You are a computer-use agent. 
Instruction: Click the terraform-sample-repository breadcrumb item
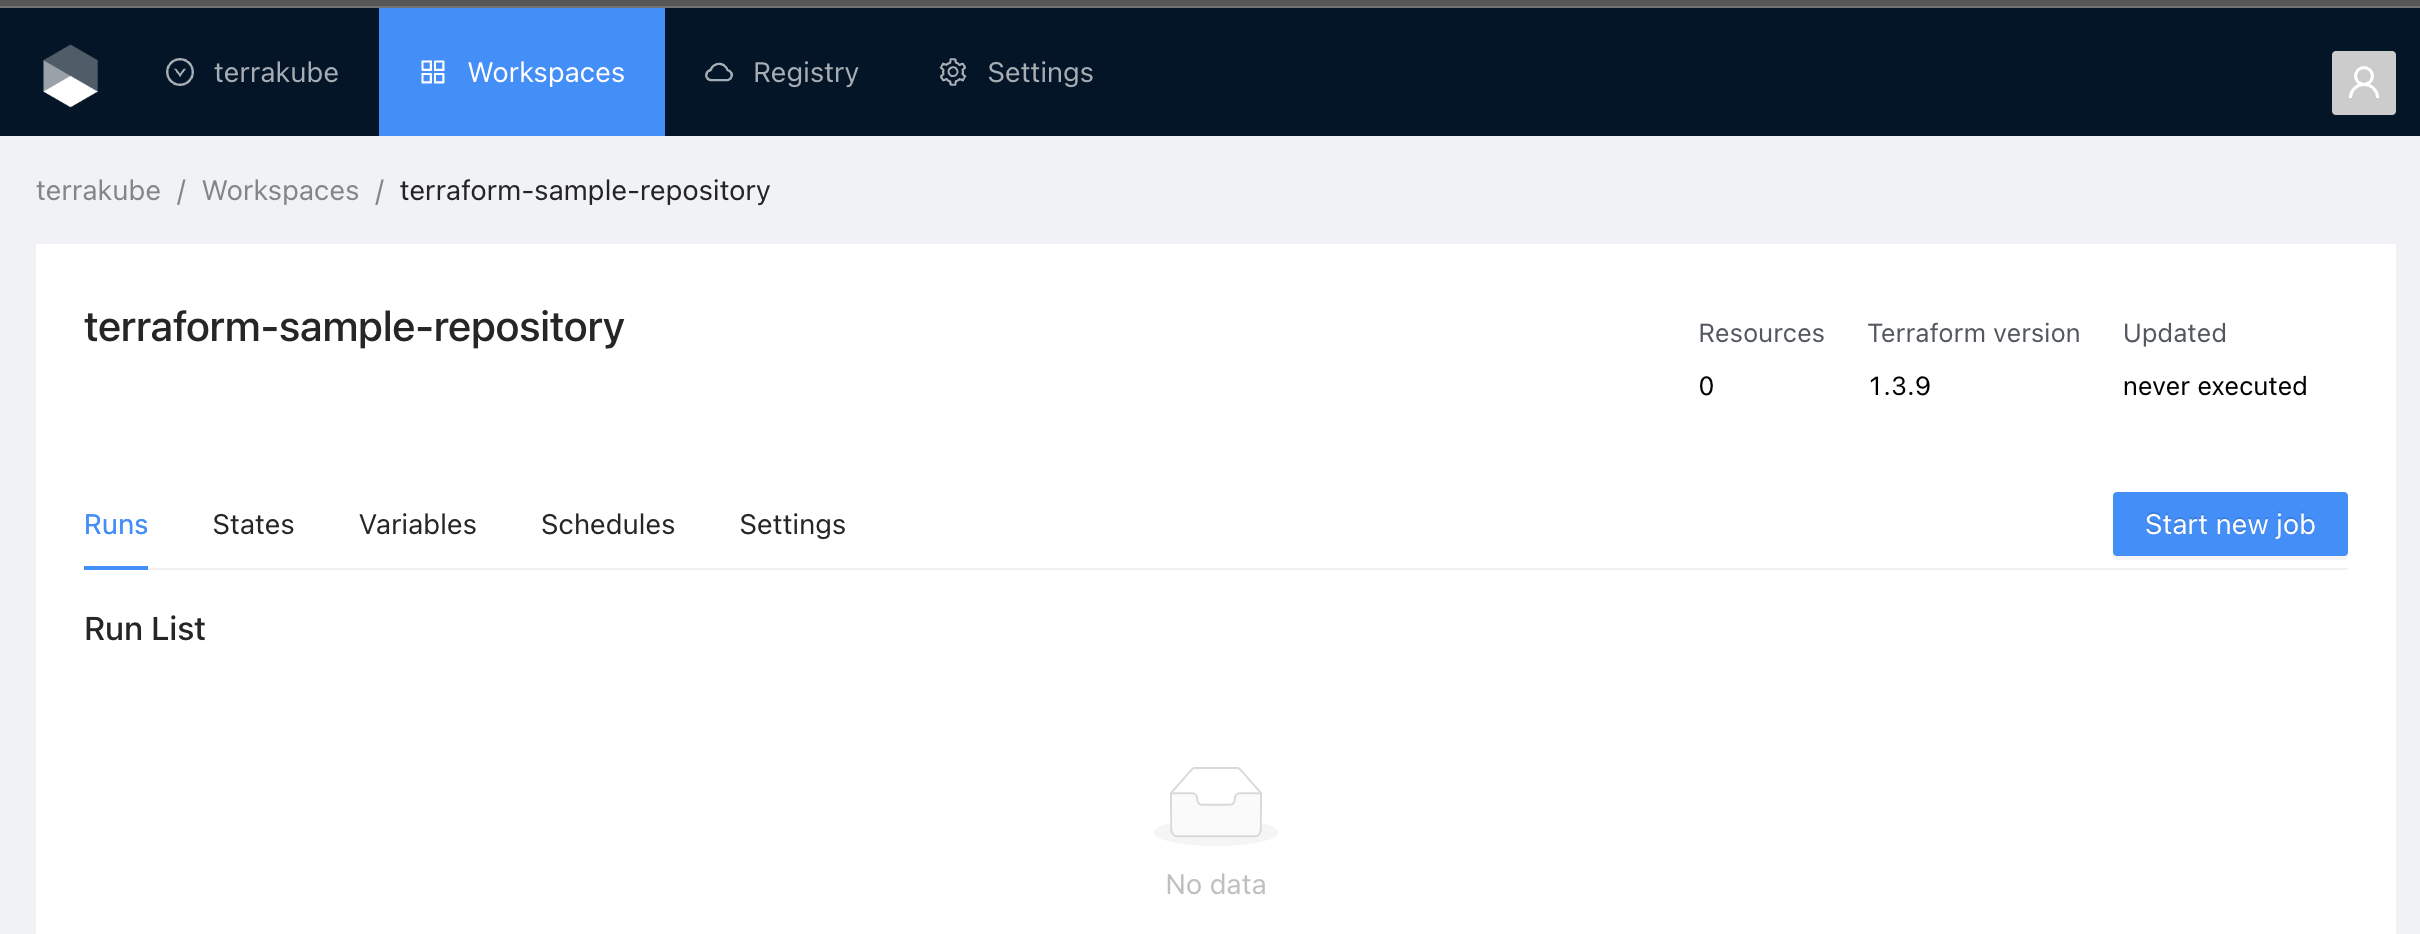pyautogui.click(x=584, y=191)
